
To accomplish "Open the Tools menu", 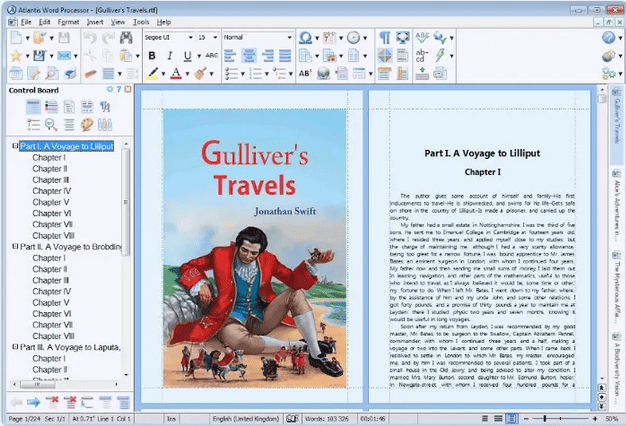I will click(141, 22).
